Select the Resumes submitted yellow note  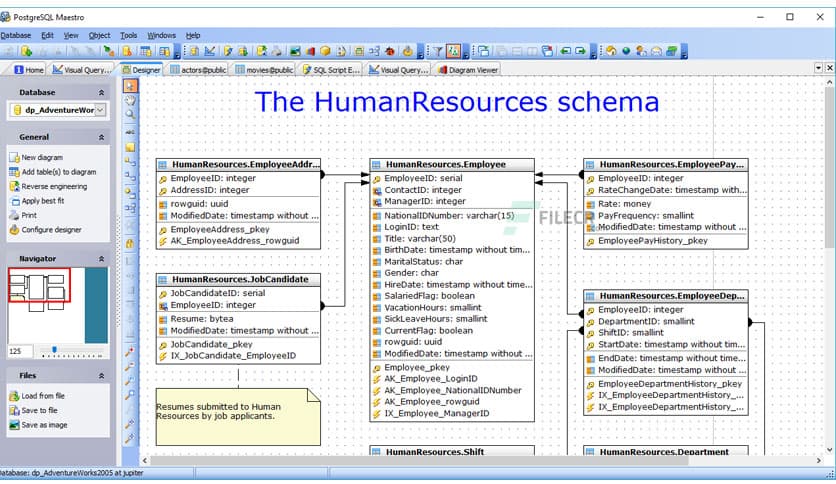238,417
